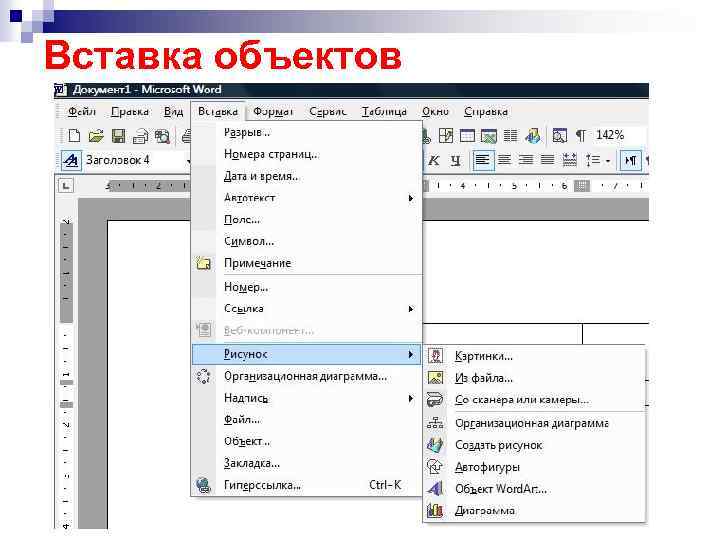
Task: Choose Дата и время... menu entry
Action: click(306, 176)
